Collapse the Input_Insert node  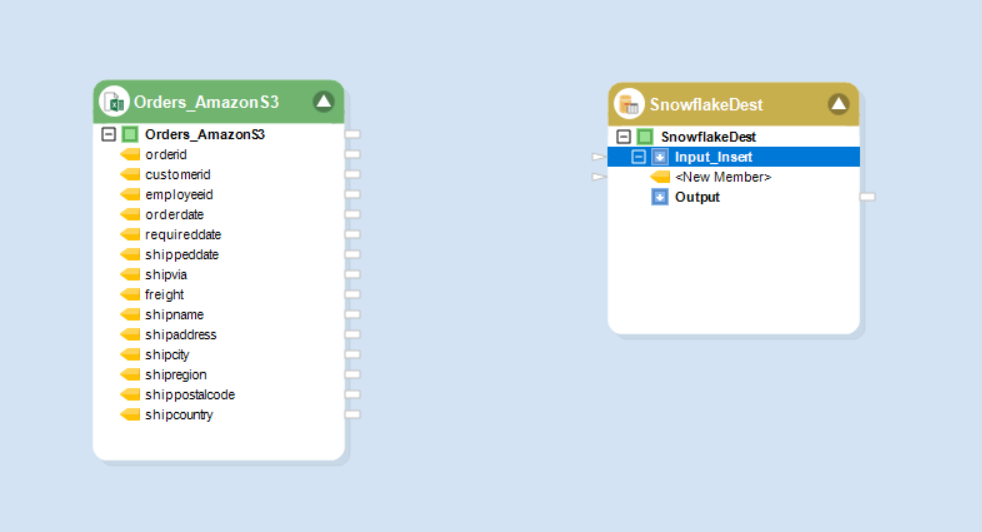(639, 157)
